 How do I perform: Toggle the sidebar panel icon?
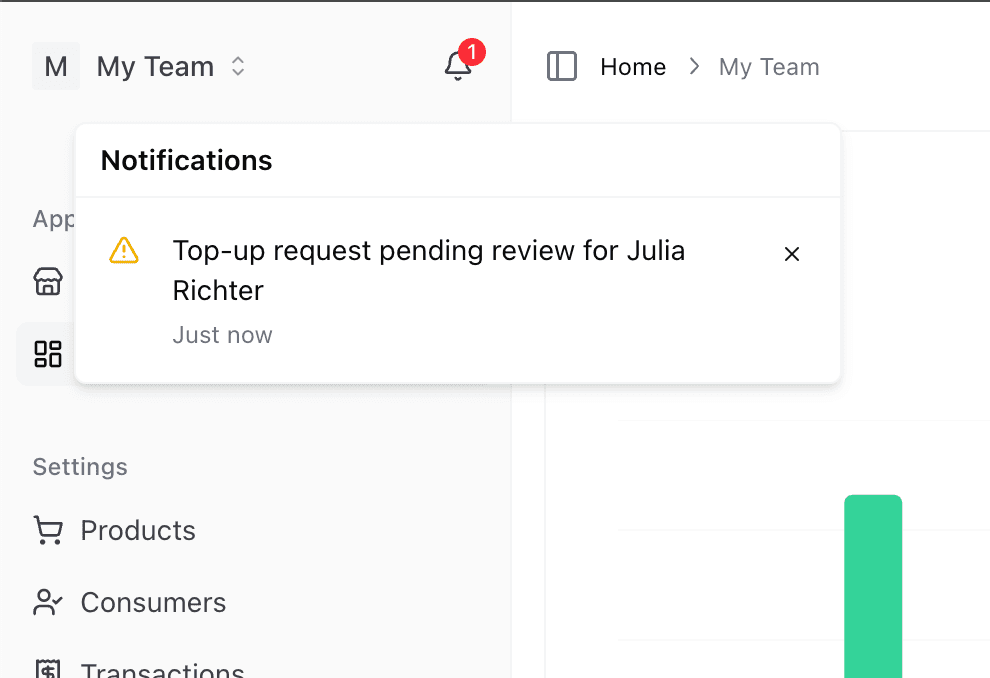point(562,67)
